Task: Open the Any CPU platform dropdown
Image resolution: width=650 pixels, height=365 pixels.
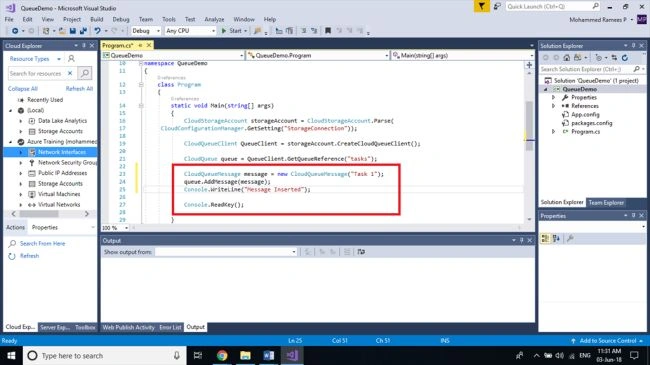Action: (x=213, y=31)
